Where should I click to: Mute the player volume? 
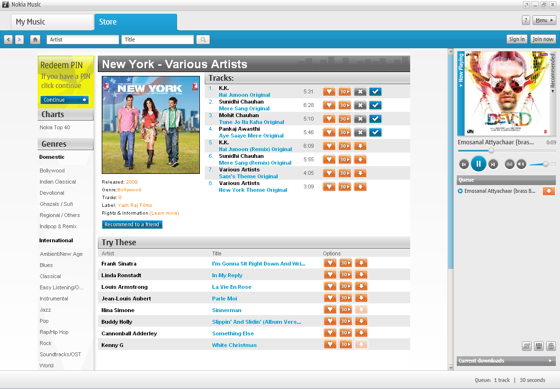click(x=521, y=164)
